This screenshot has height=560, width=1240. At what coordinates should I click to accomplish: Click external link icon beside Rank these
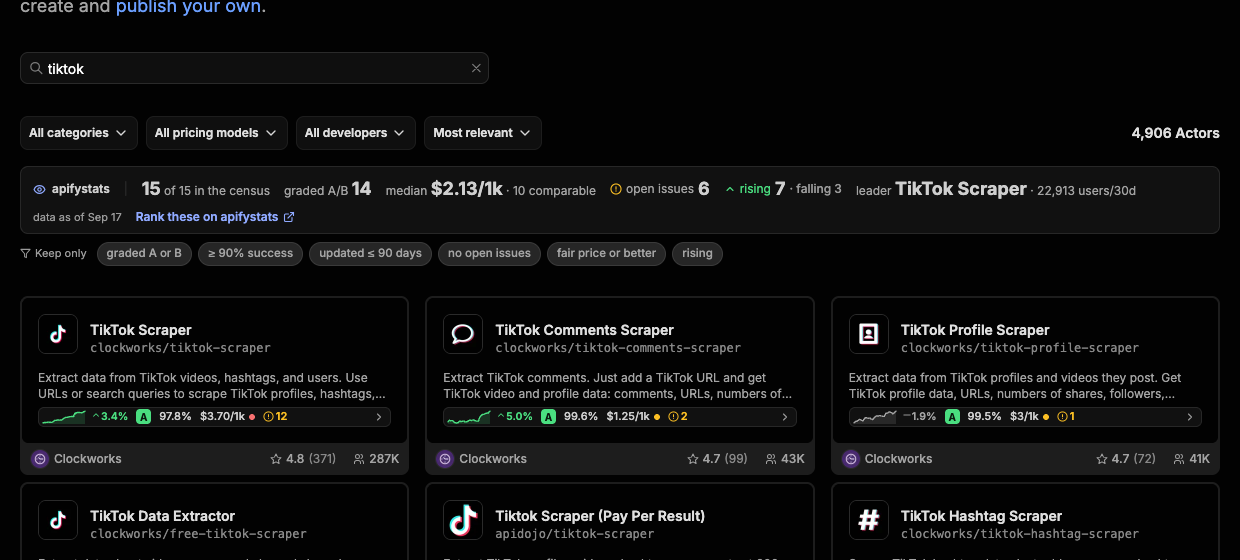(289, 217)
